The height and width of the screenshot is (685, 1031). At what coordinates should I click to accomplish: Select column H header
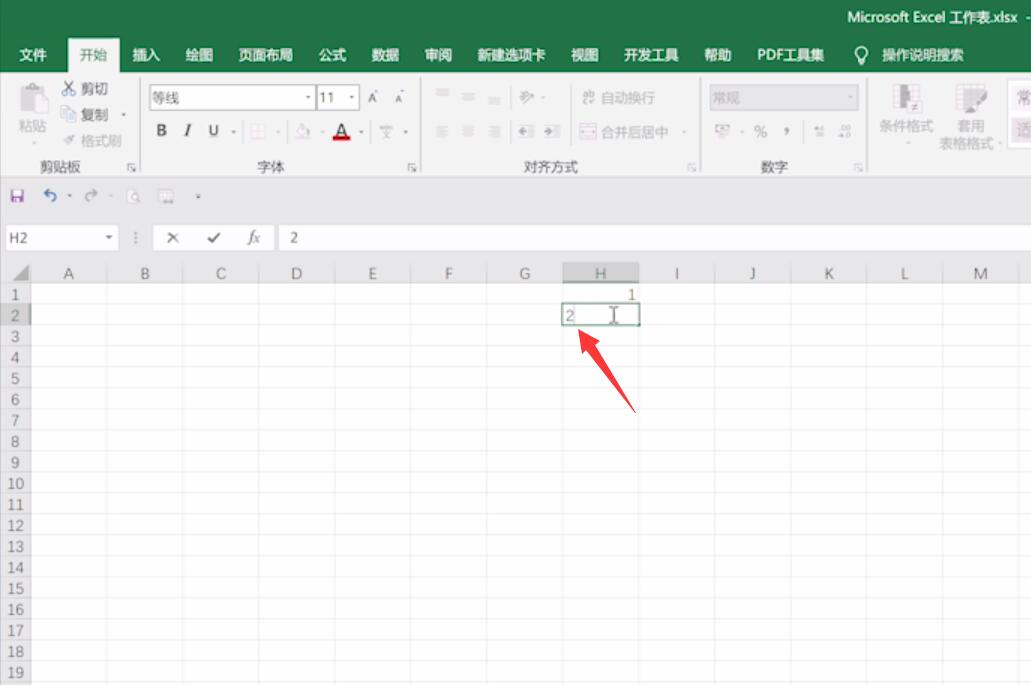600,273
